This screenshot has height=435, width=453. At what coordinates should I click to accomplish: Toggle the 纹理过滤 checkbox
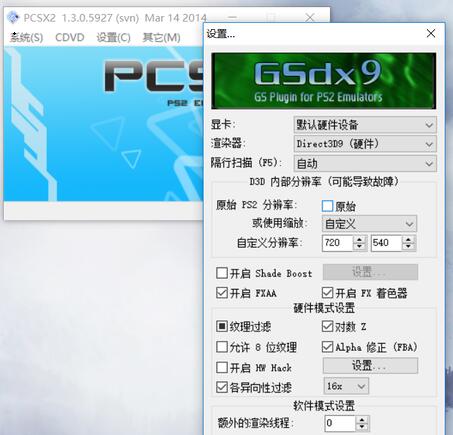(222, 326)
